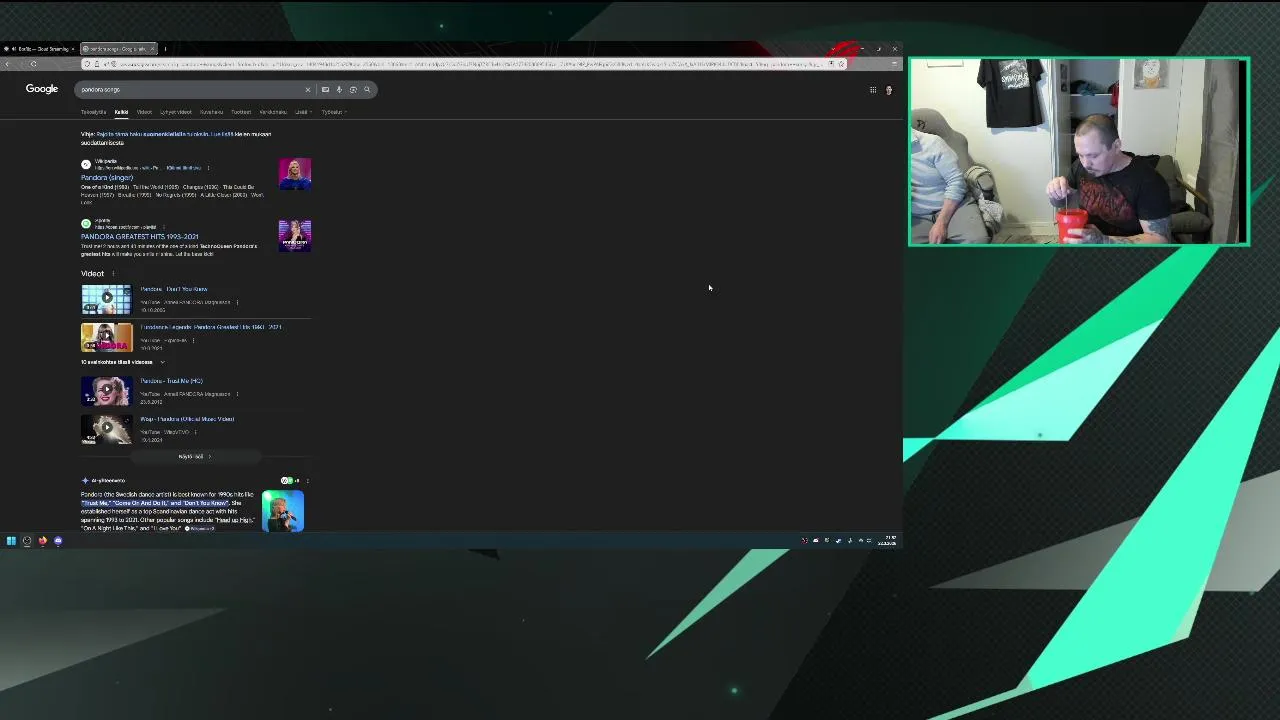Switch to the Kuvahaku tab

(x=211, y=112)
